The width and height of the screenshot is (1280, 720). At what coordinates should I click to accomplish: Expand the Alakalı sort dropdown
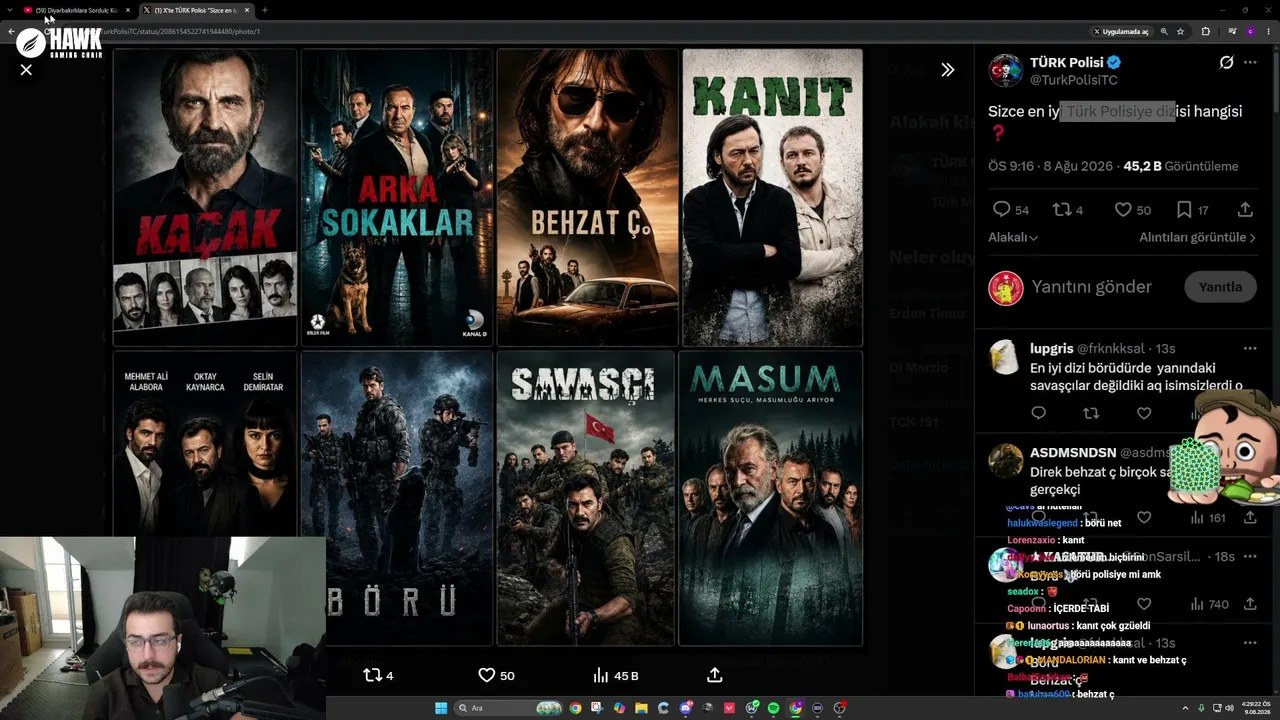point(1013,237)
